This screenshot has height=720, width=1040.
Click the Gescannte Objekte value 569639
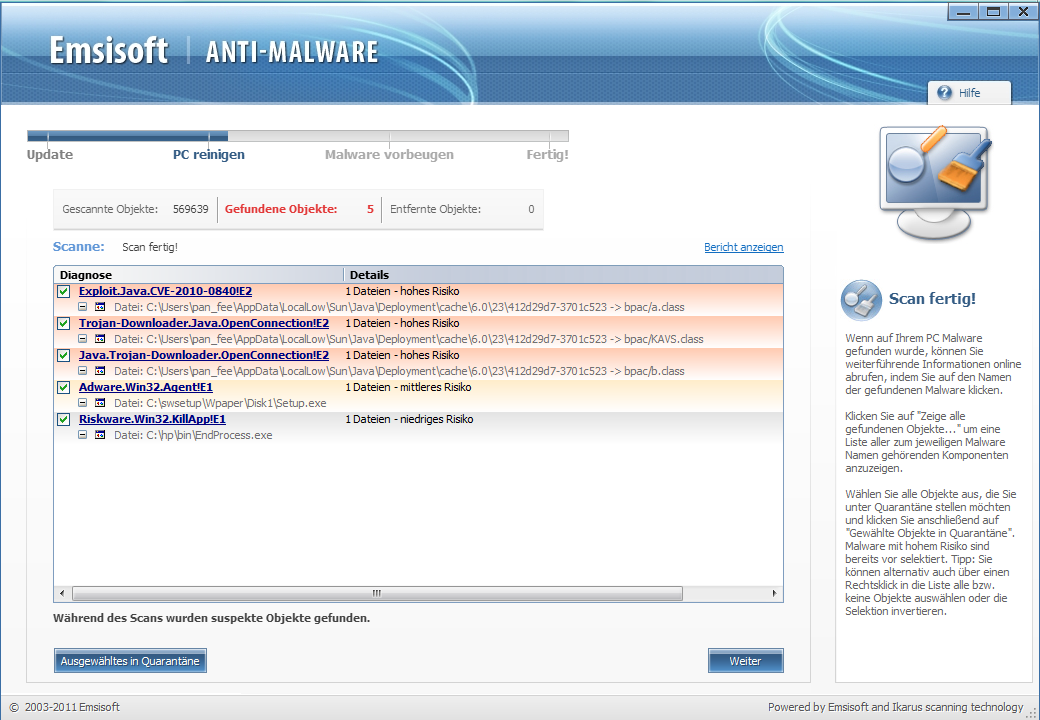pyautogui.click(x=190, y=209)
